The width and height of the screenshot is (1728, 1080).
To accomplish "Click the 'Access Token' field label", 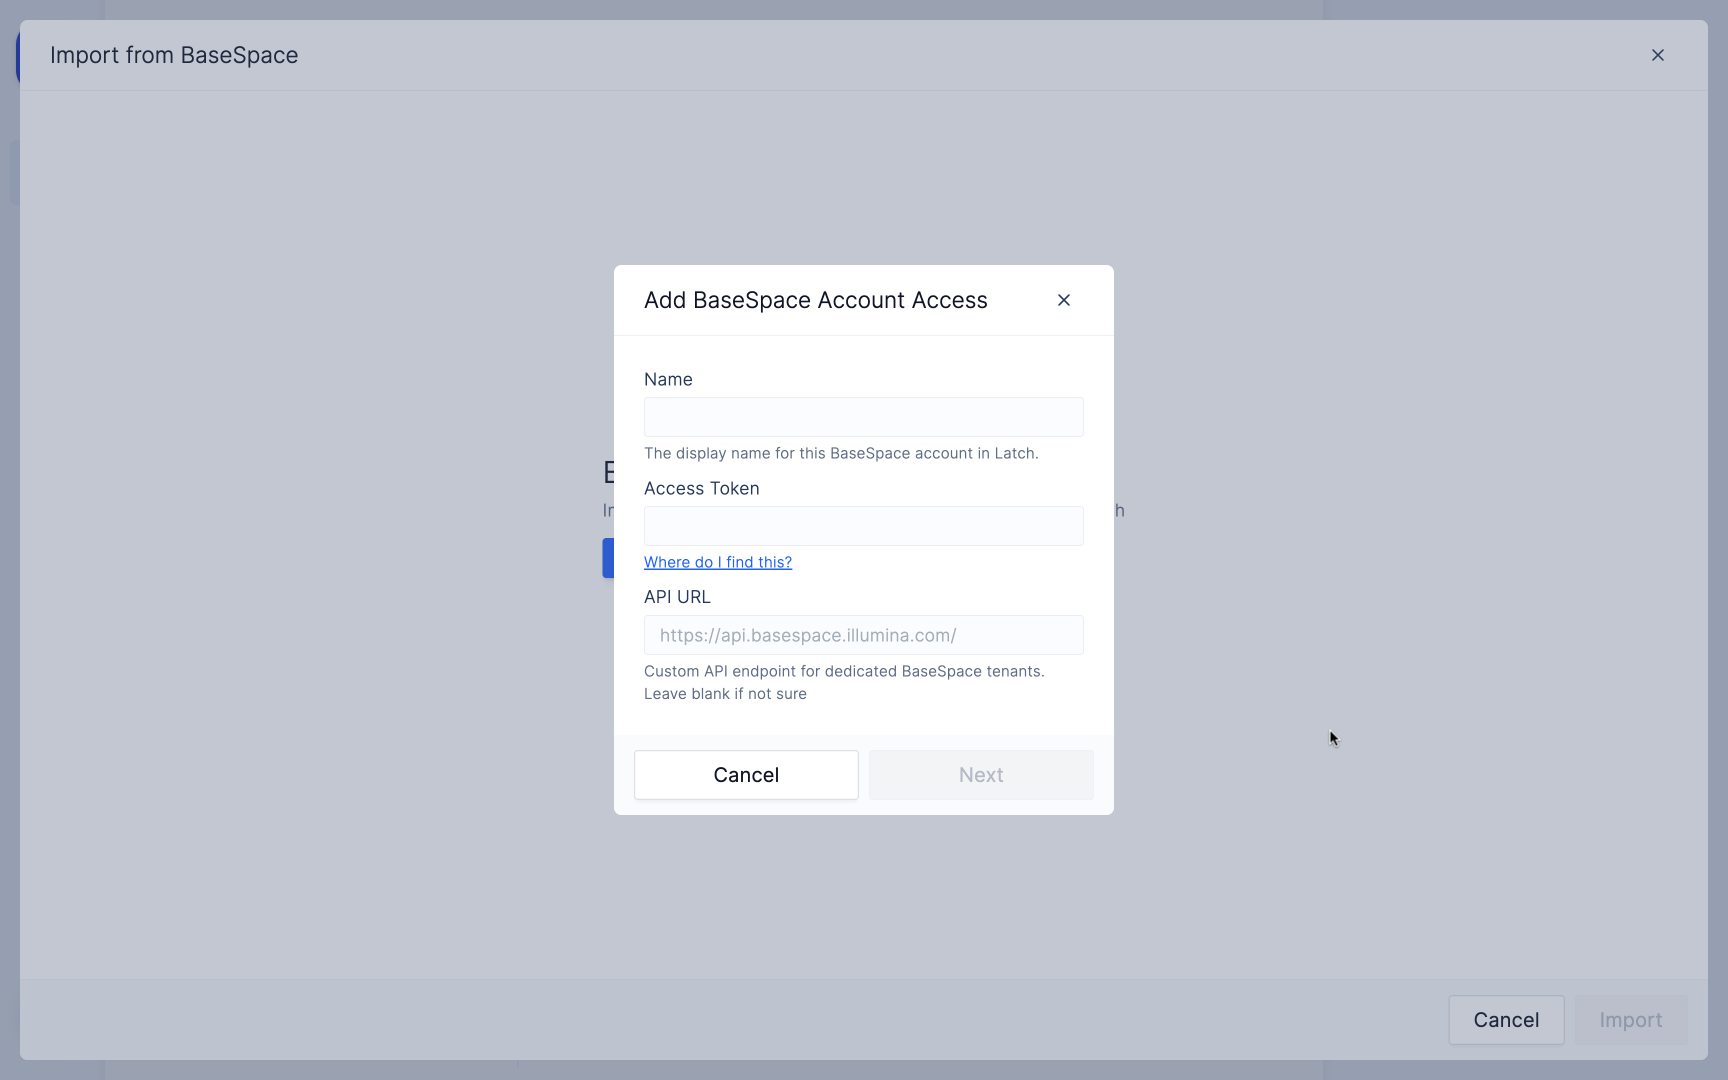I will click(x=702, y=488).
